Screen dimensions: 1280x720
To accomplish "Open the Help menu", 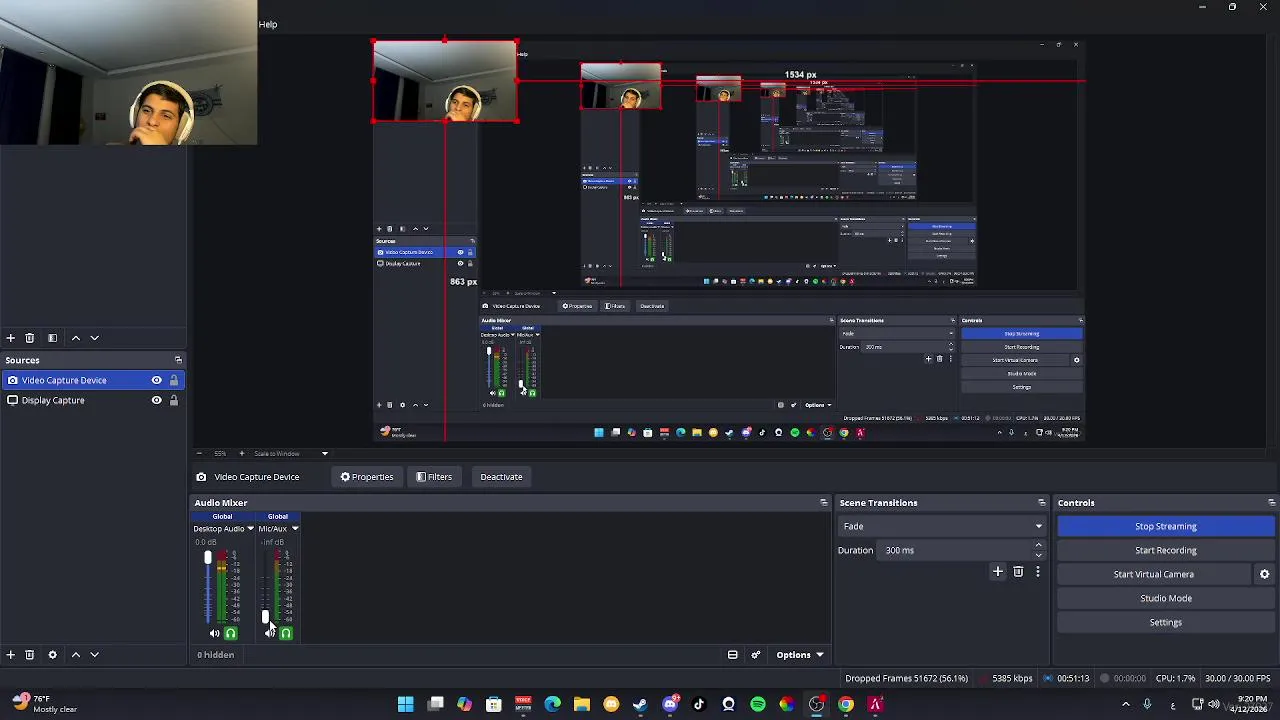I will point(268,24).
